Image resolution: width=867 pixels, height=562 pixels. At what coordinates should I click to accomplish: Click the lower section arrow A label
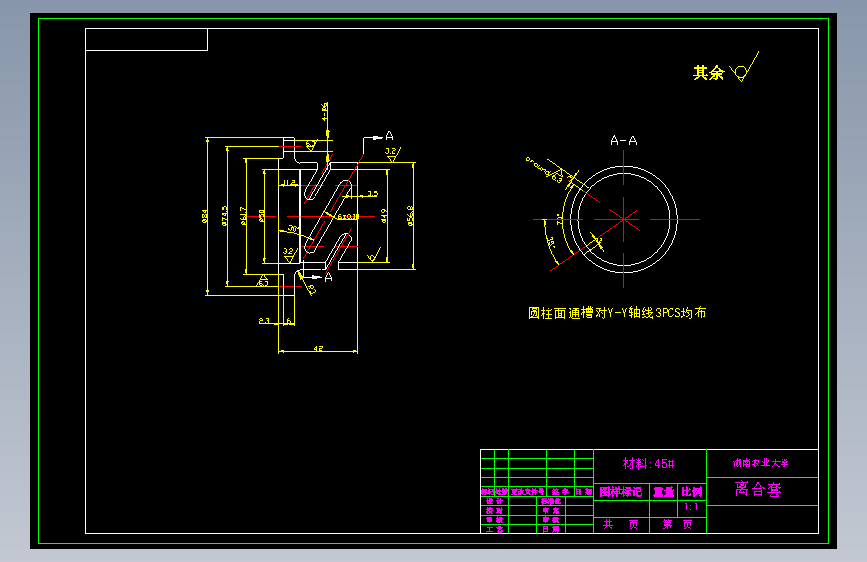(x=328, y=277)
